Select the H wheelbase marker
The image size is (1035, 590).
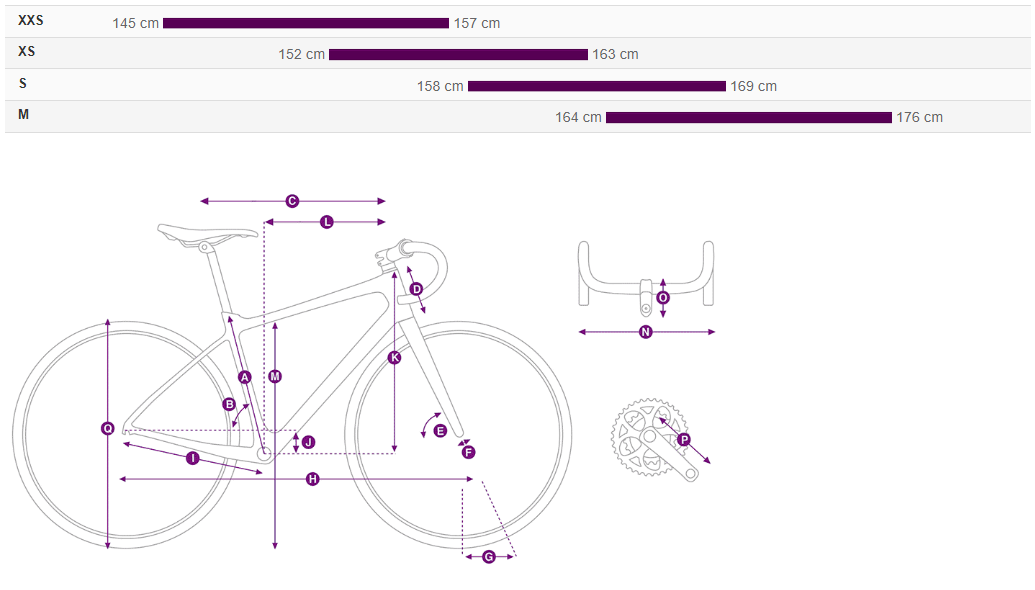312,480
